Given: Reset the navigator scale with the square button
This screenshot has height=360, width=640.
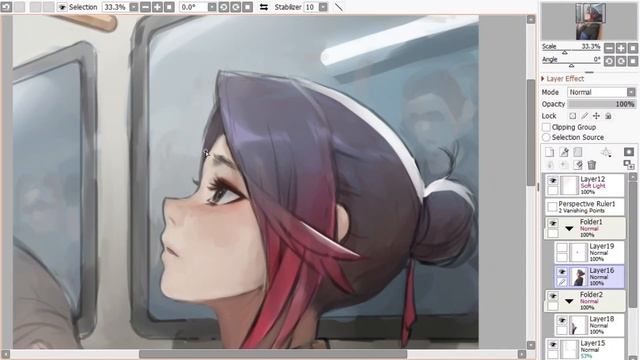Looking at the screenshot, I should tap(633, 48).
